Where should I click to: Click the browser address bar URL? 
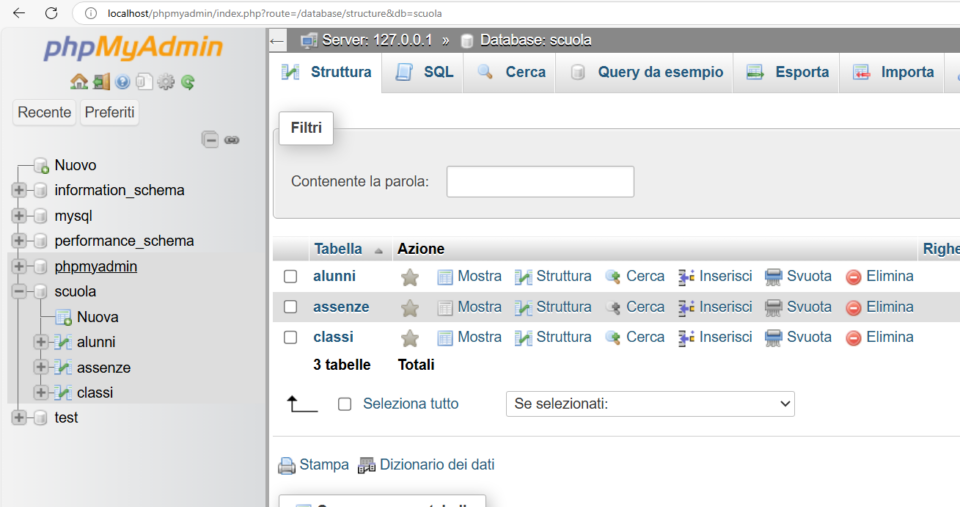pyautogui.click(x=274, y=13)
